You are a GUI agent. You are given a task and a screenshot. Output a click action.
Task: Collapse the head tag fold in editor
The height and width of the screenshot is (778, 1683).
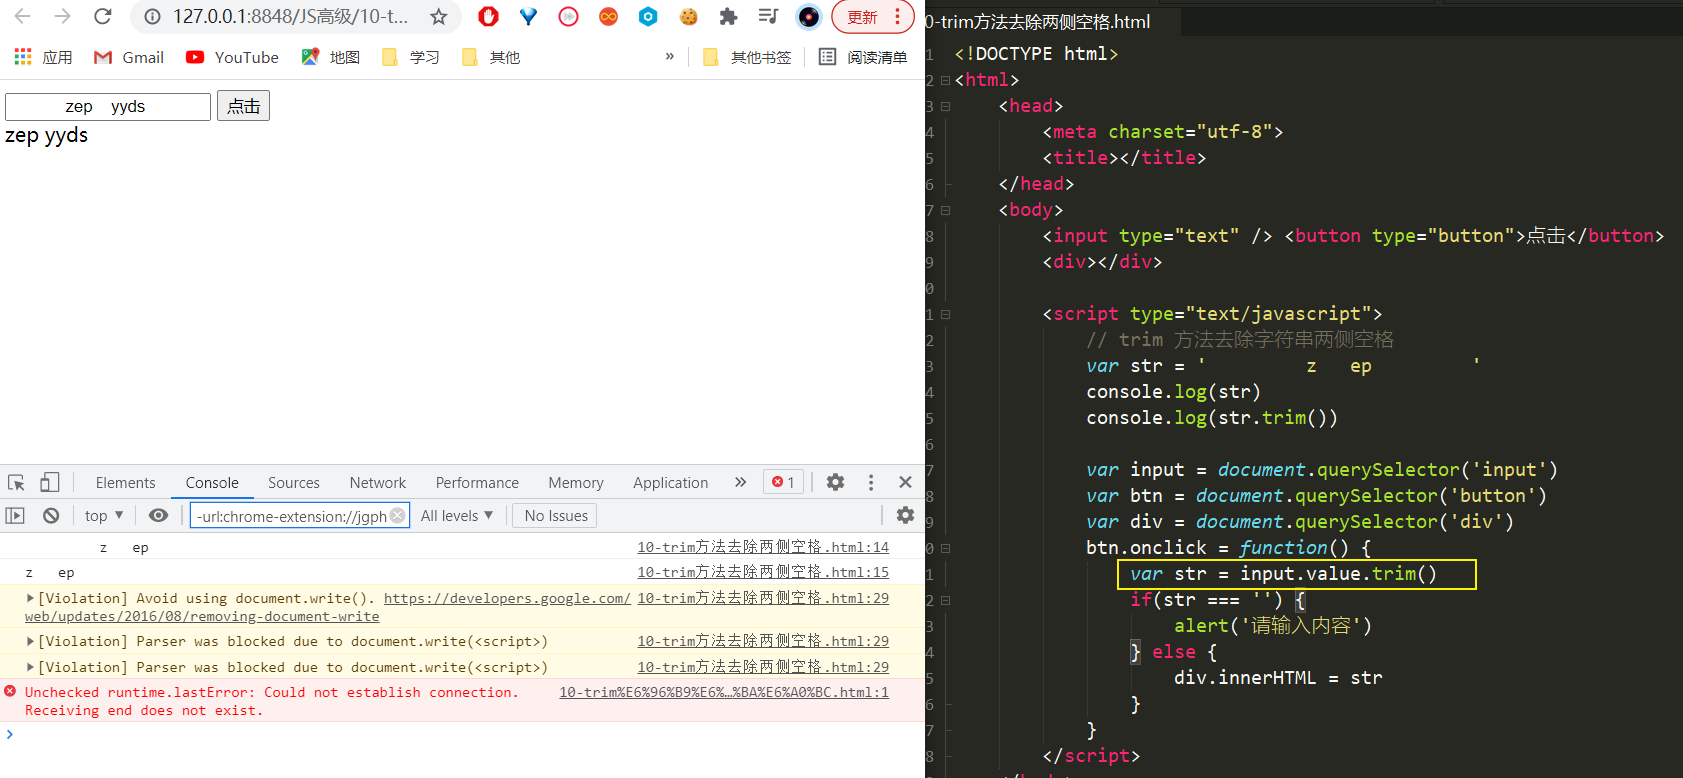945,106
